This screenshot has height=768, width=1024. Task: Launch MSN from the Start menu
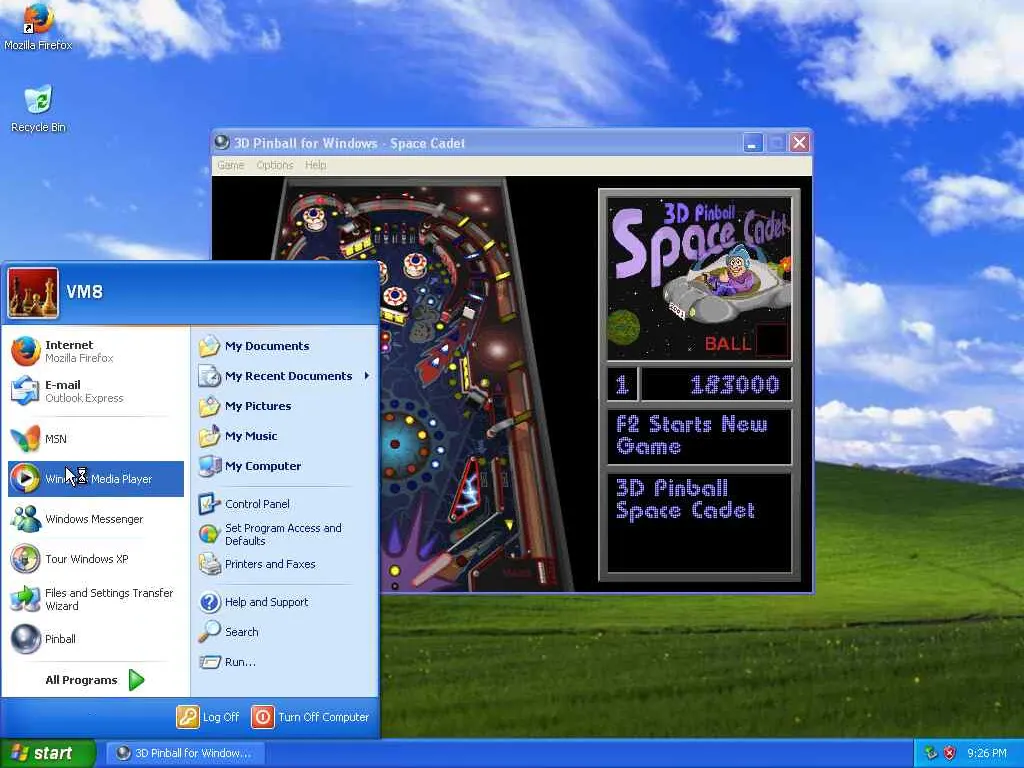[x=96, y=439]
